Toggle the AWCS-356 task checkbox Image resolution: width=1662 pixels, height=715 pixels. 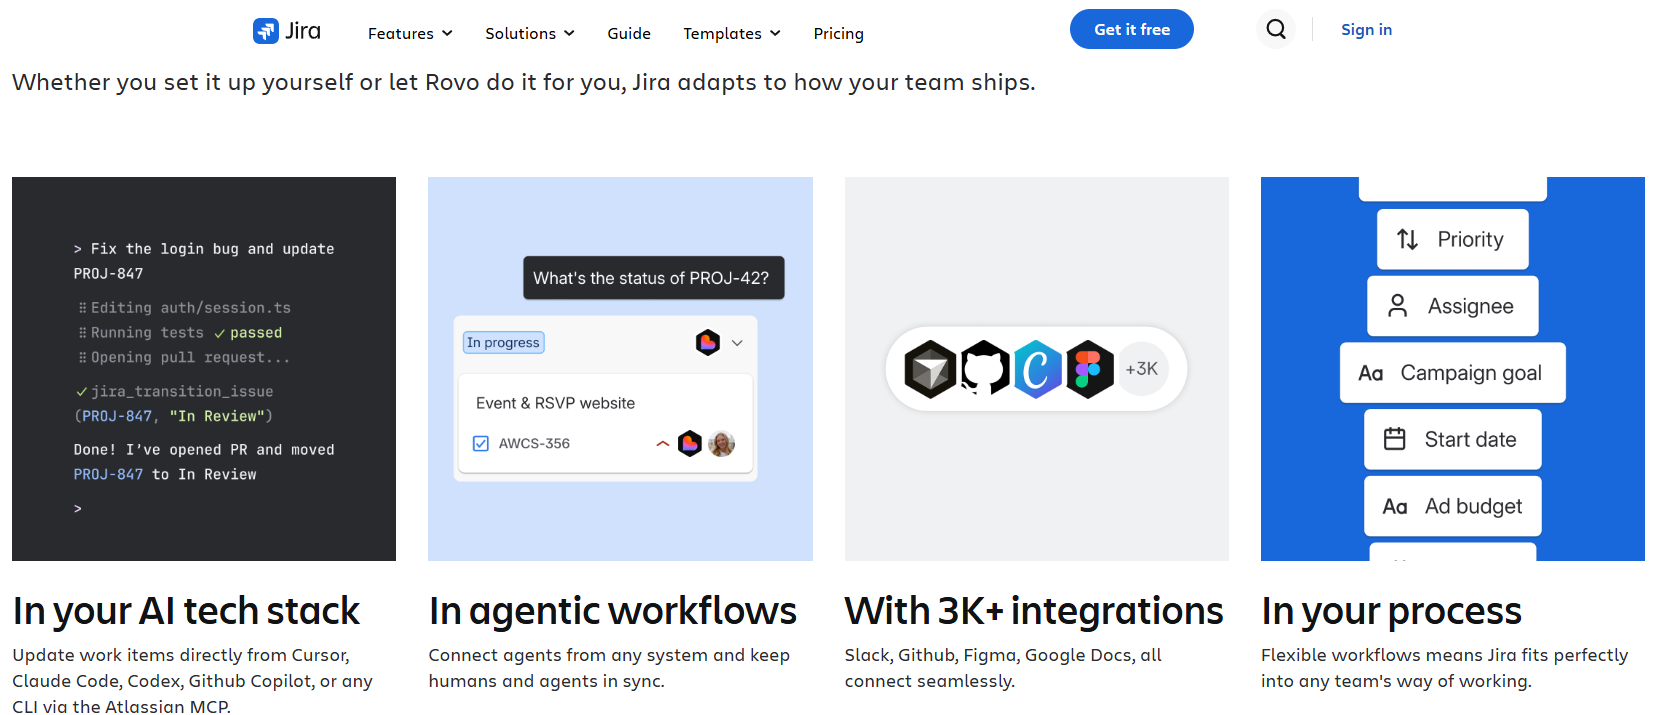(481, 443)
